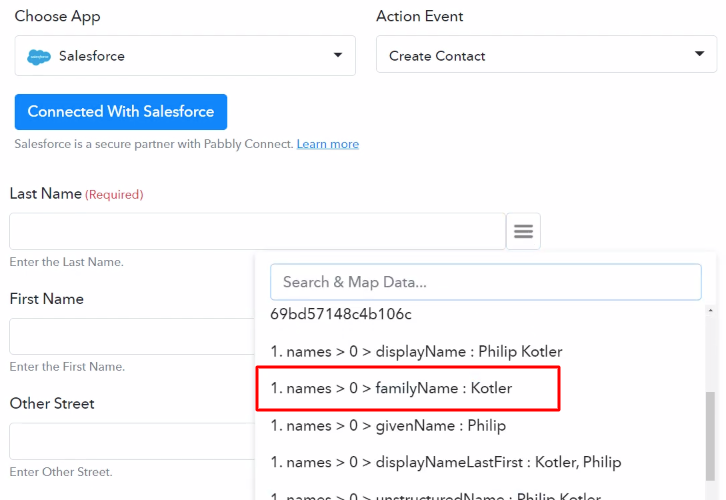Select displayNameLastFirst : Kotler, Philip option
Image resolution: width=726 pixels, height=500 pixels.
pyautogui.click(x=446, y=462)
